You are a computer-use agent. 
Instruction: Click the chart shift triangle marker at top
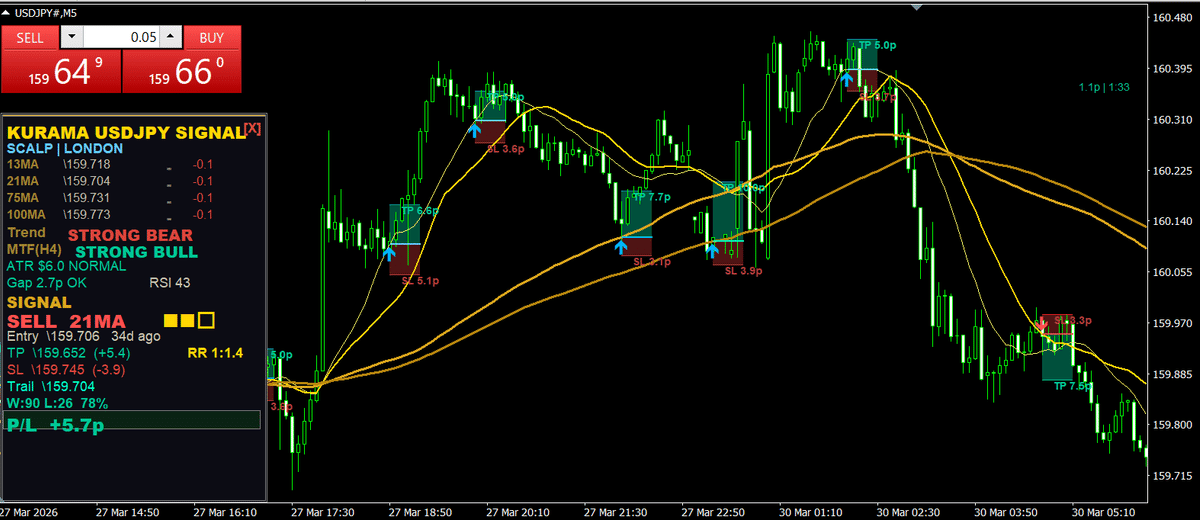(x=917, y=7)
